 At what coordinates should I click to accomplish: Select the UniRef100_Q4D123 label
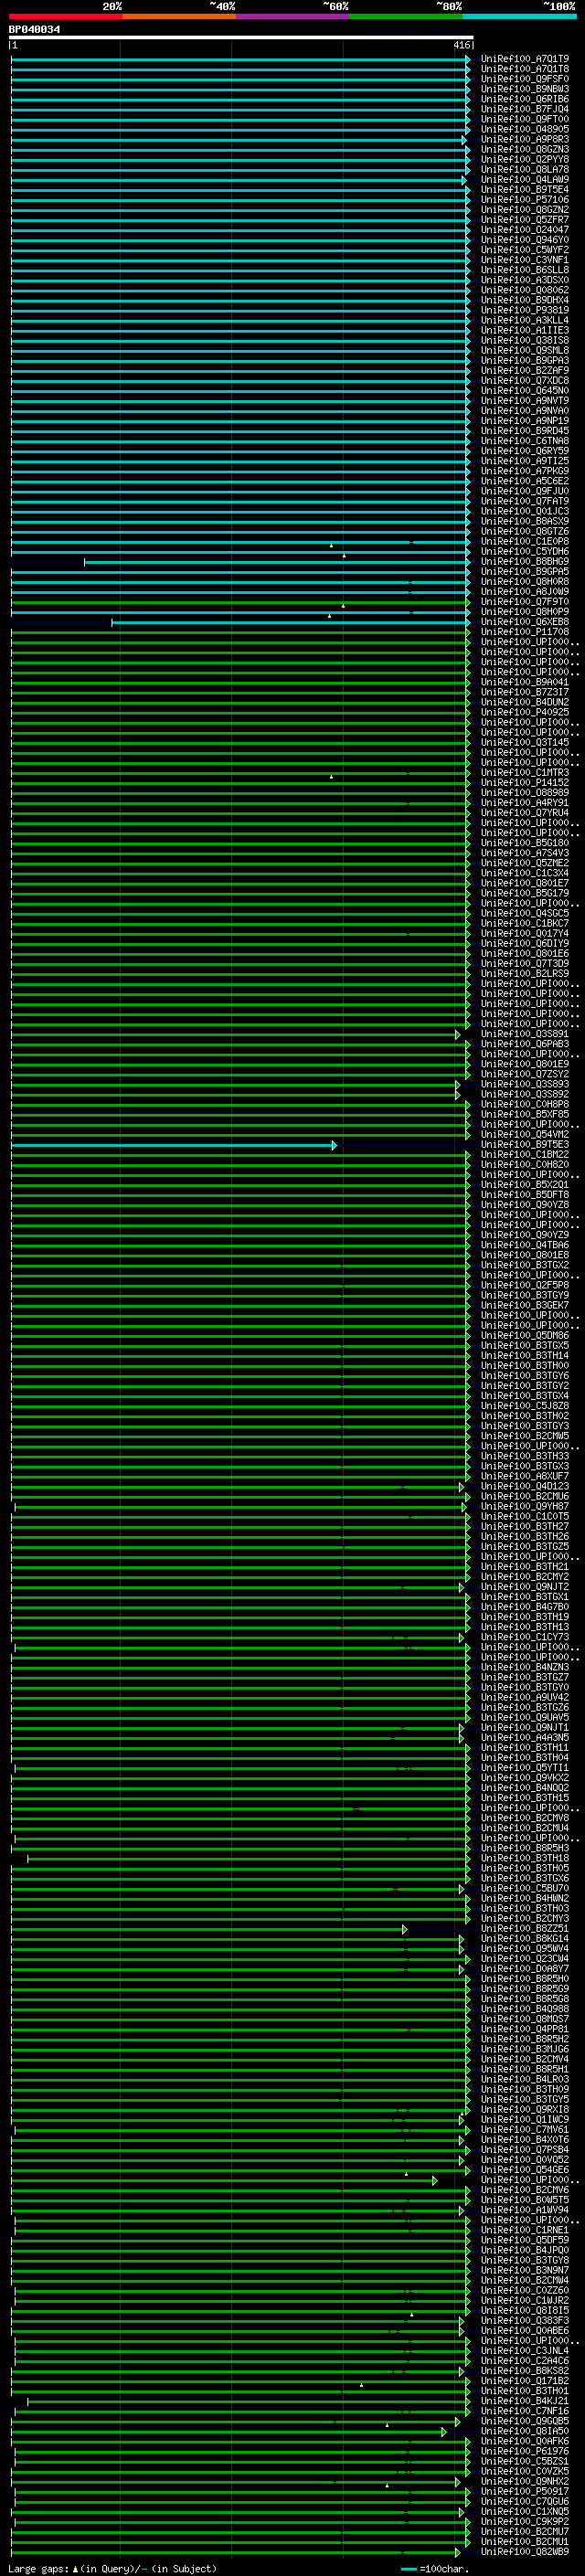525,1486
